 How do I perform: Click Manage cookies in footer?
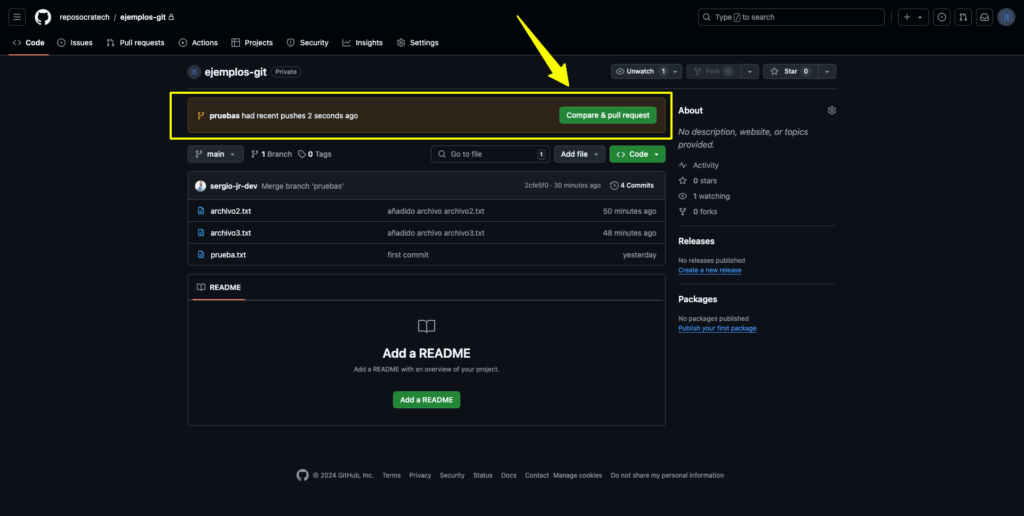577,476
